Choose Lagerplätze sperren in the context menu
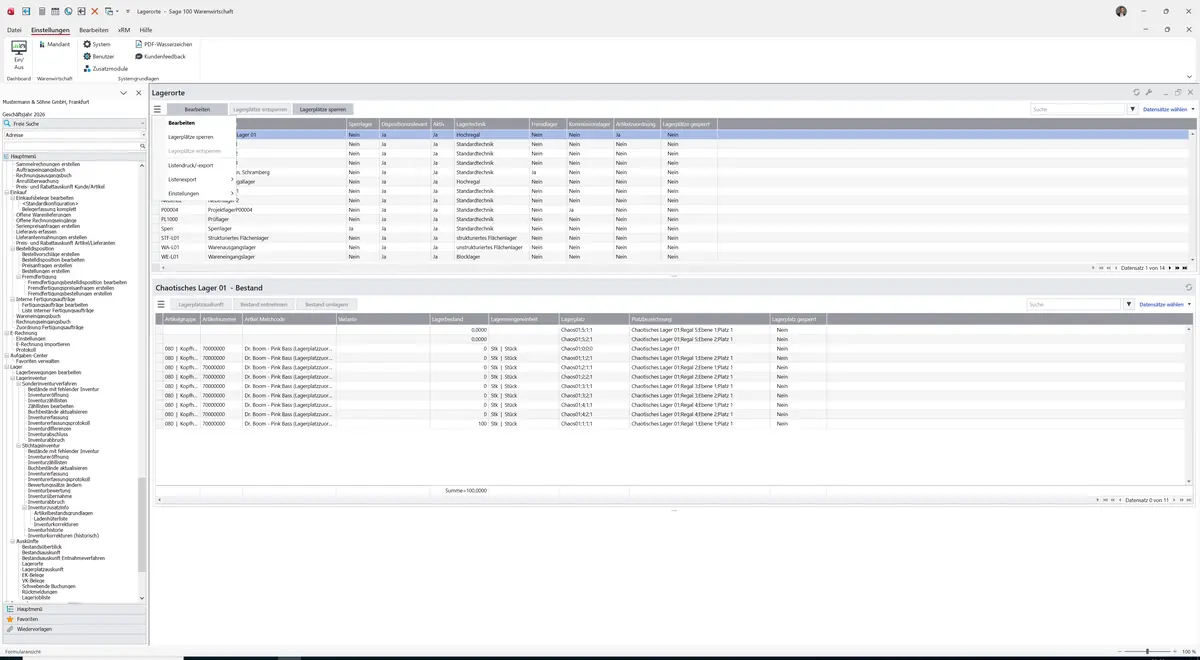The height and width of the screenshot is (660, 1200). (x=190, y=137)
